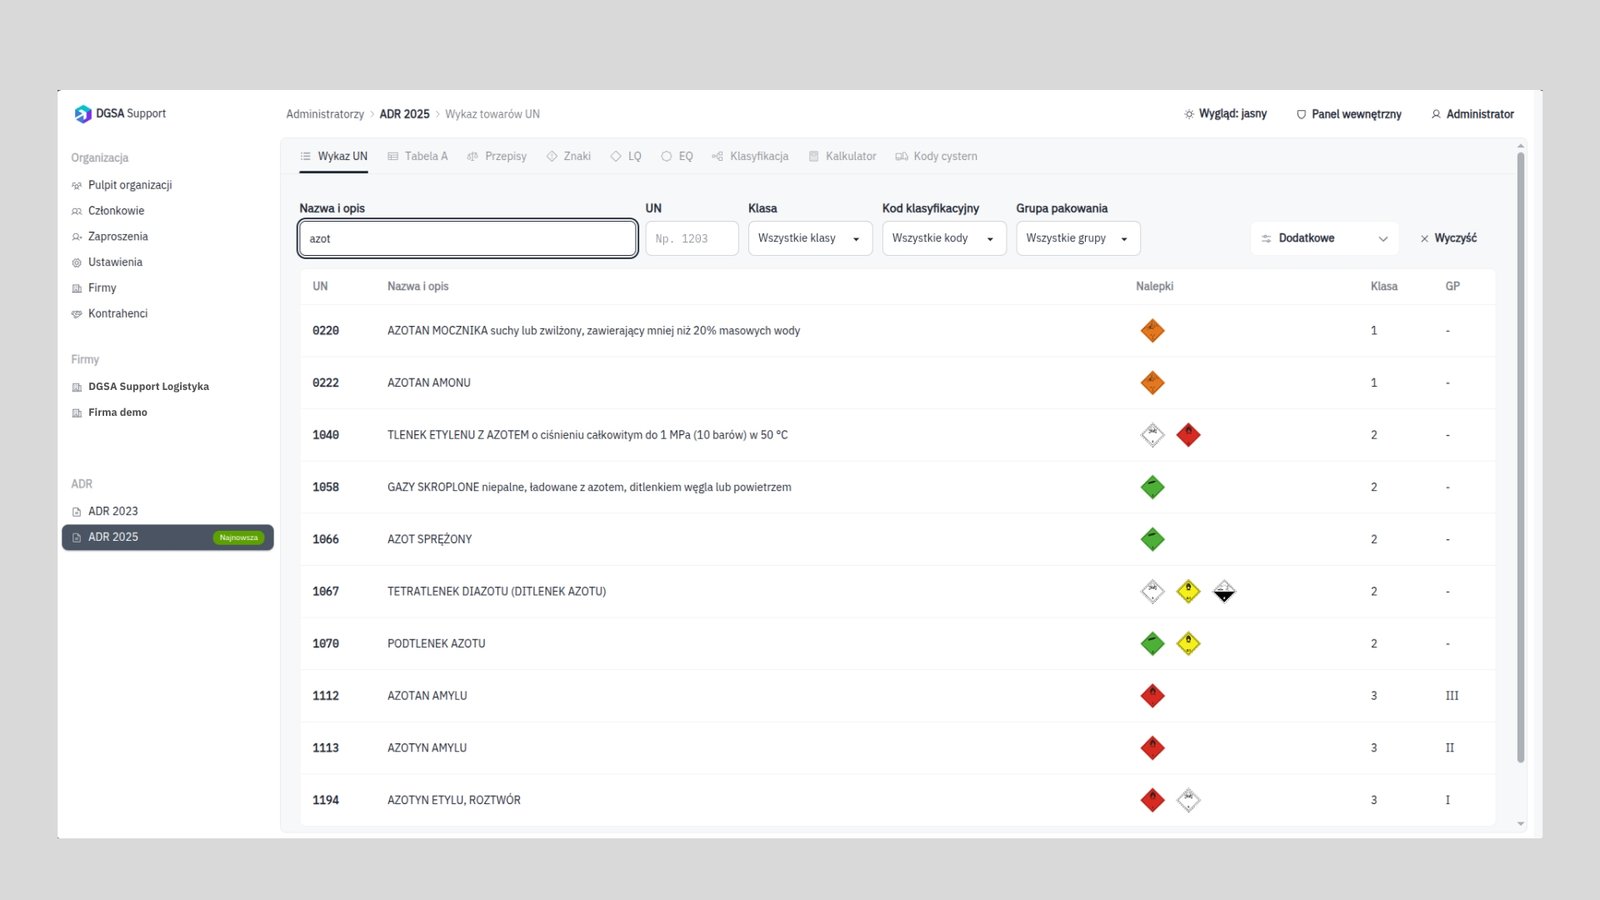Click the UN number input field

[692, 238]
